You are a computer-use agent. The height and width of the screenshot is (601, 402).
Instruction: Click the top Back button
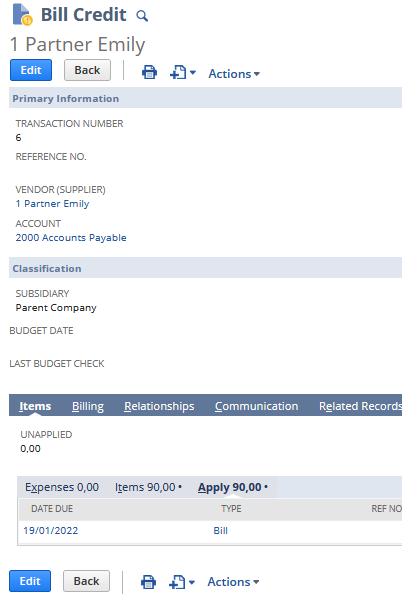(x=87, y=70)
